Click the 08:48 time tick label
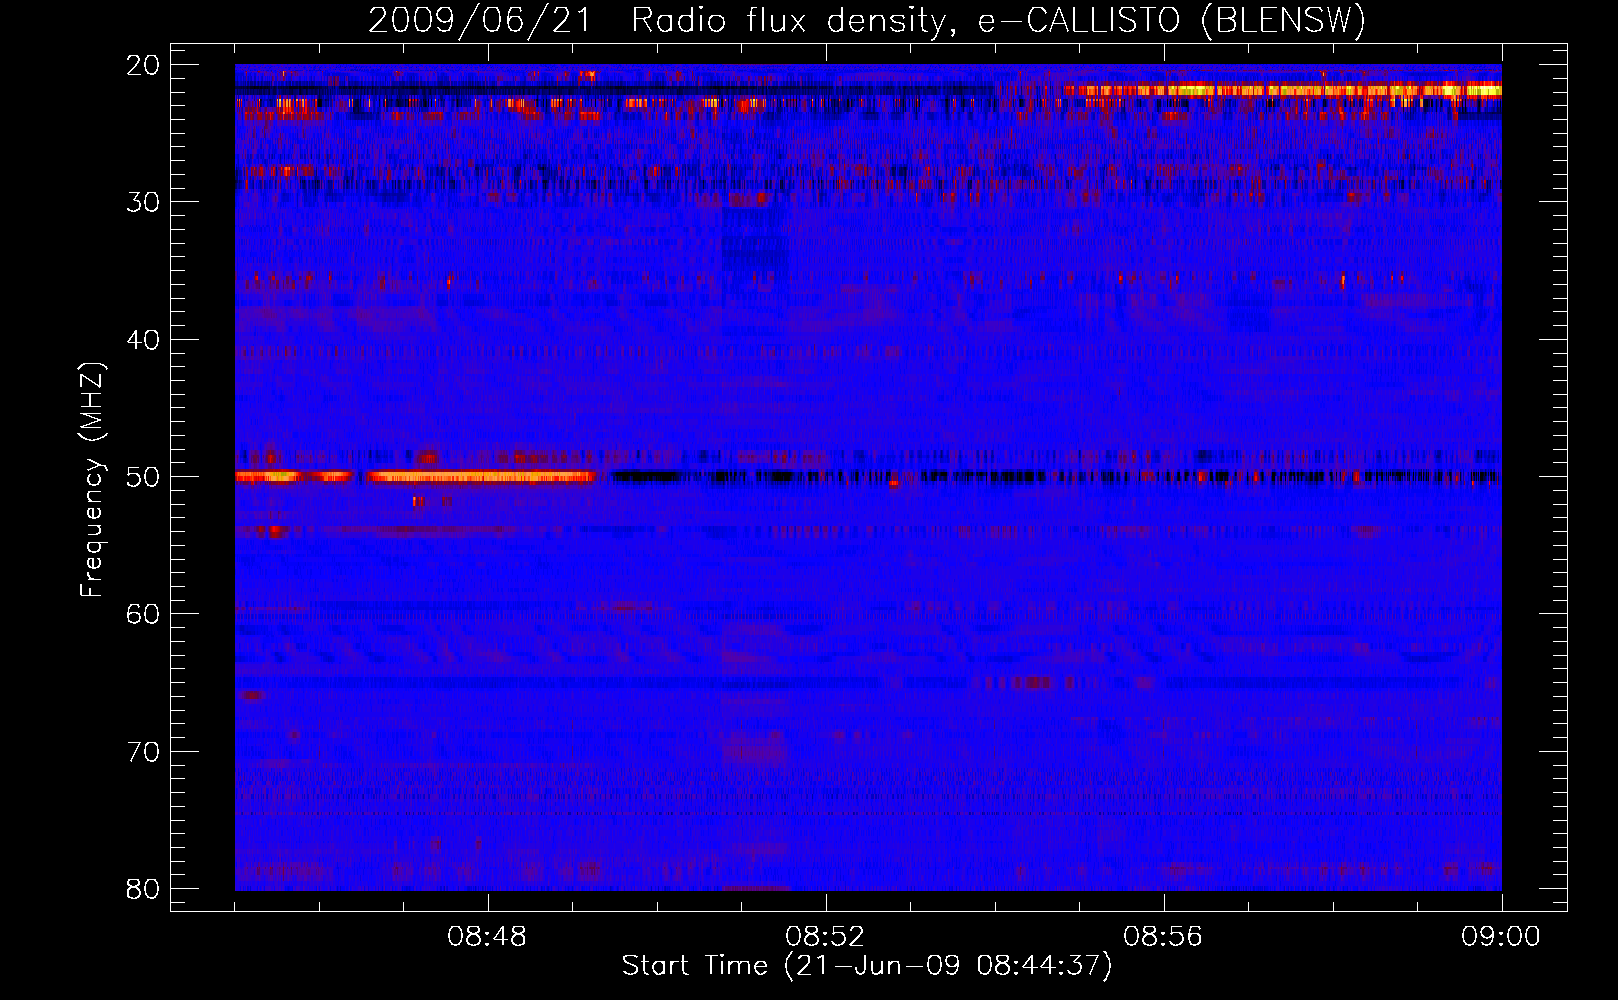Screen dimensions: 1618x1000 (487, 937)
